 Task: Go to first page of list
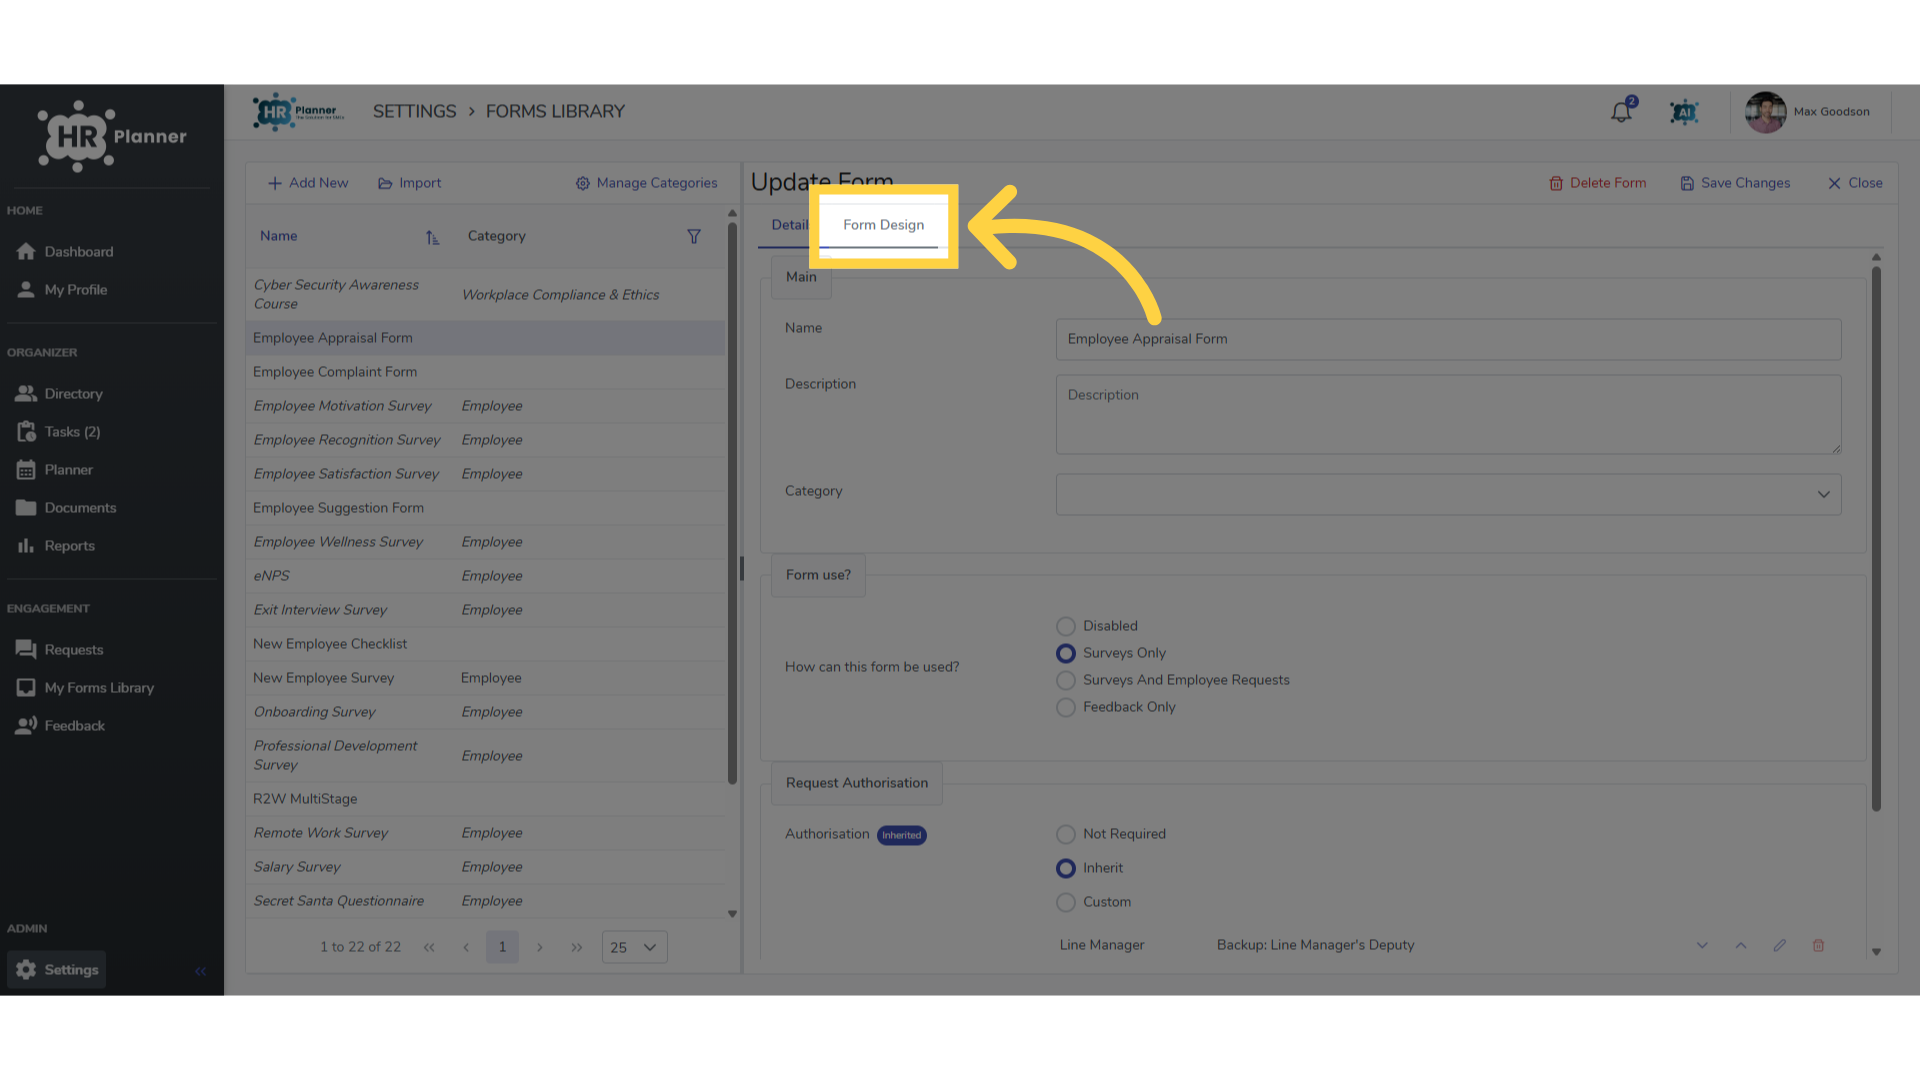point(429,947)
